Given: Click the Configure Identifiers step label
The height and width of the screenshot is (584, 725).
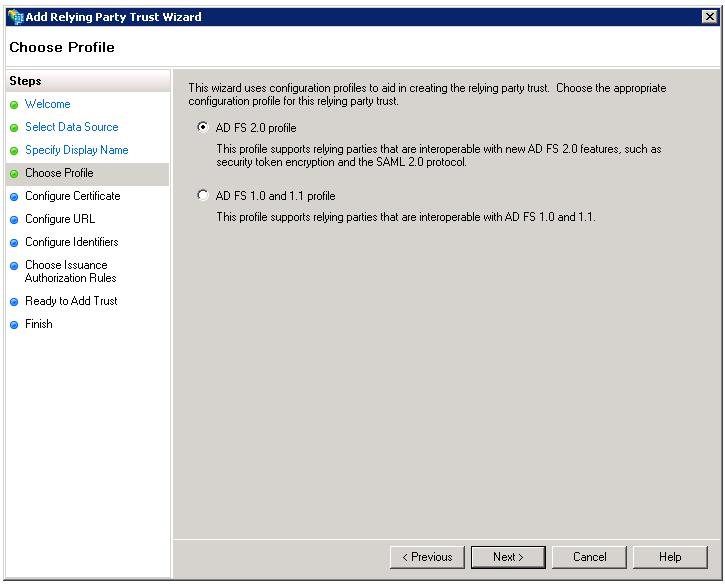Looking at the screenshot, I should pyautogui.click(x=71, y=242).
